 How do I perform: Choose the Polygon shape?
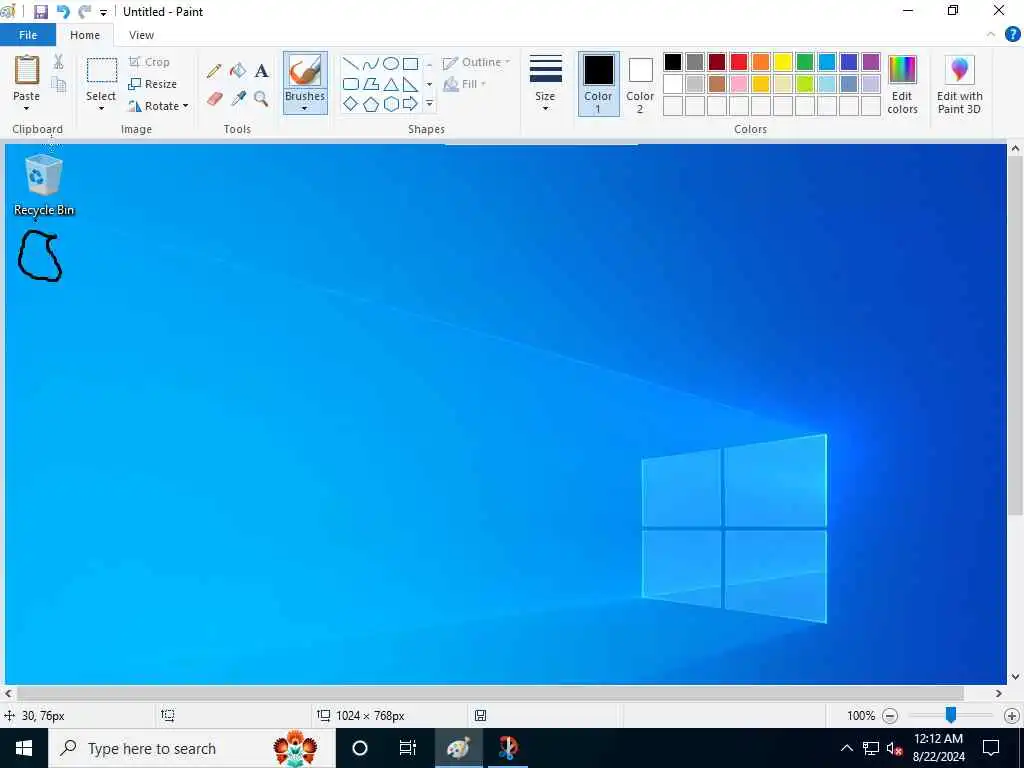tap(371, 84)
